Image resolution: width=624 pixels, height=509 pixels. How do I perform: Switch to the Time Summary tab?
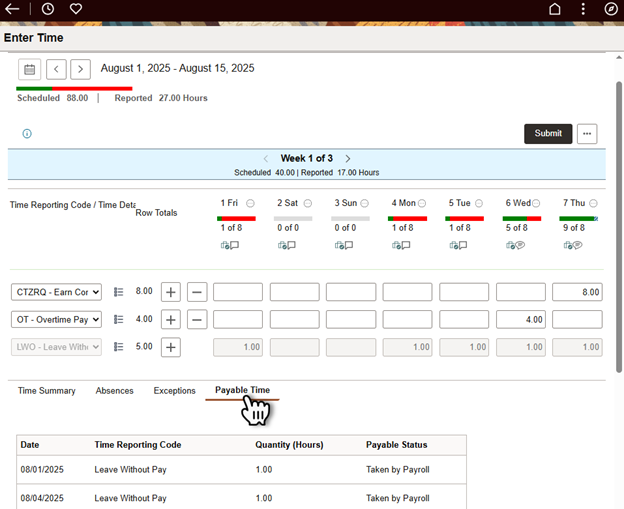[47, 391]
